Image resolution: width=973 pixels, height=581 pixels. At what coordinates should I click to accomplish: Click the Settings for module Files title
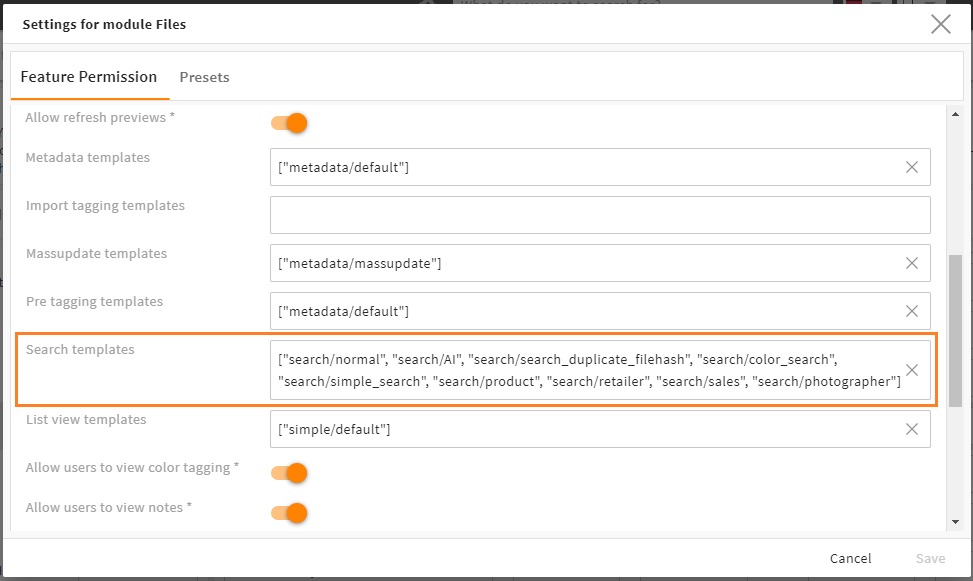pos(104,24)
